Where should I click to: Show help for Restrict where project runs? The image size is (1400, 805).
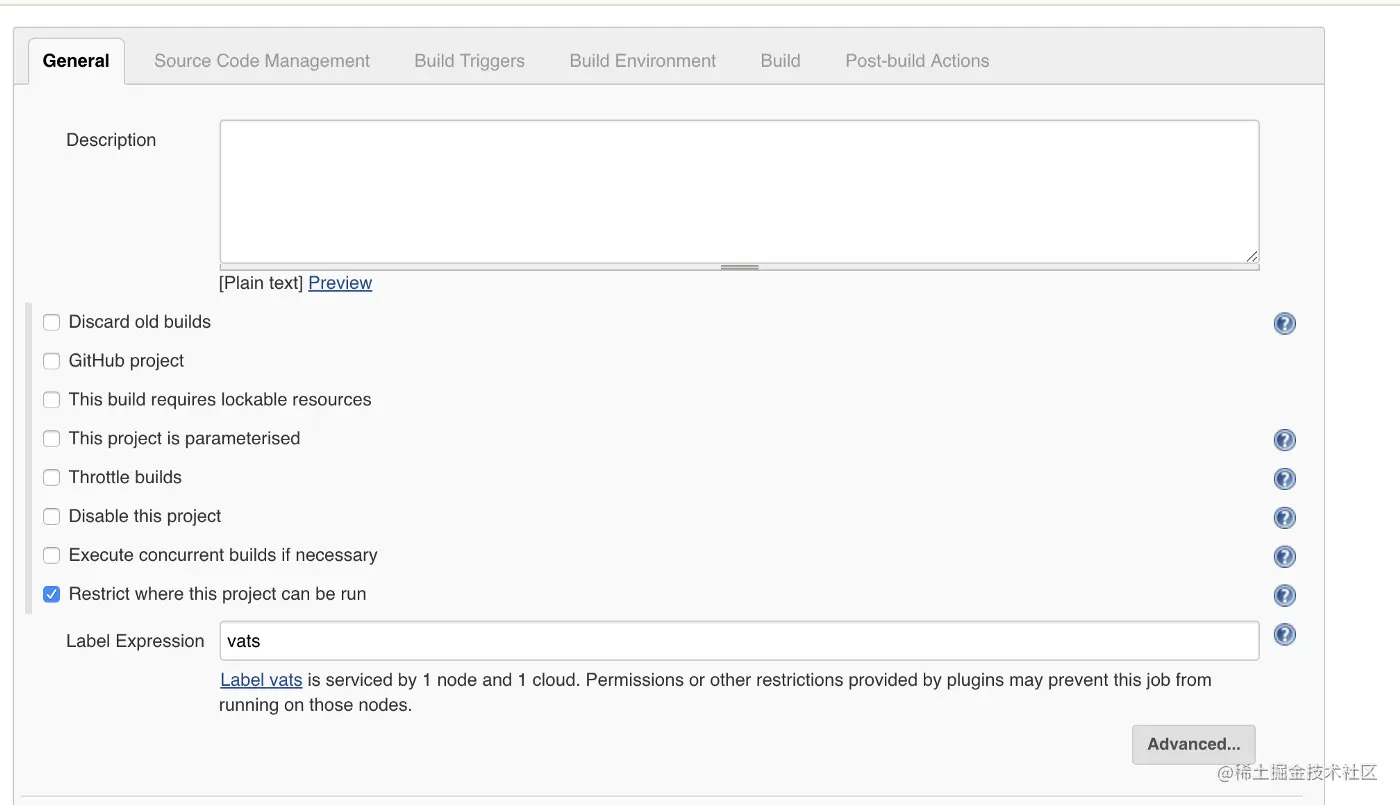1285,596
